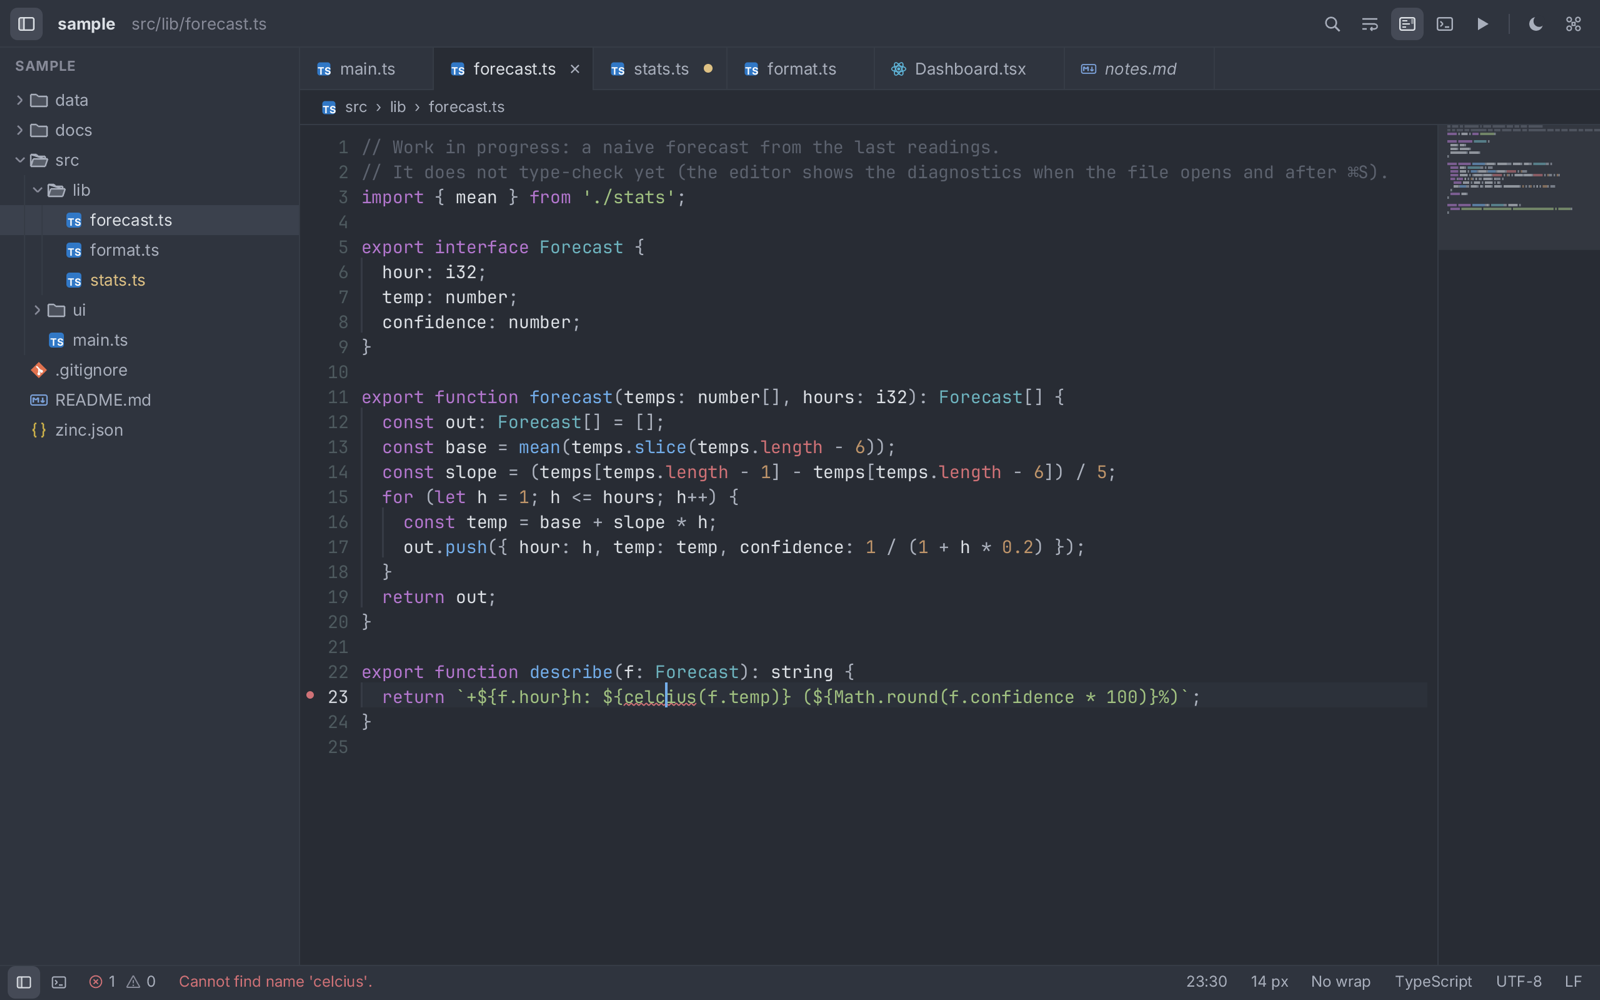Expand the ui folder

tap(150, 310)
